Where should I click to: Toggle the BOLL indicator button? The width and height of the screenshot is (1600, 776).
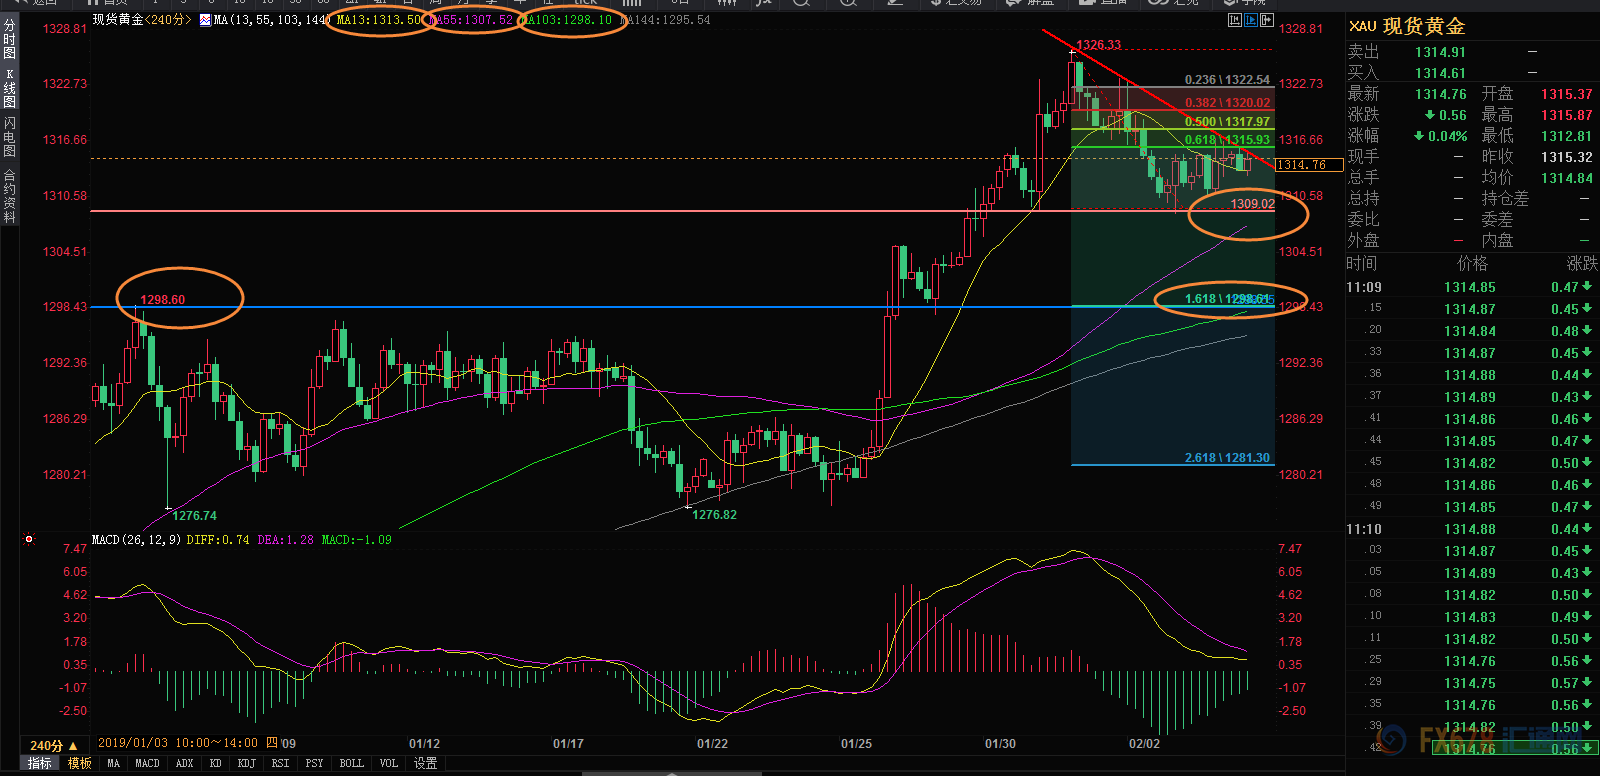pos(351,763)
